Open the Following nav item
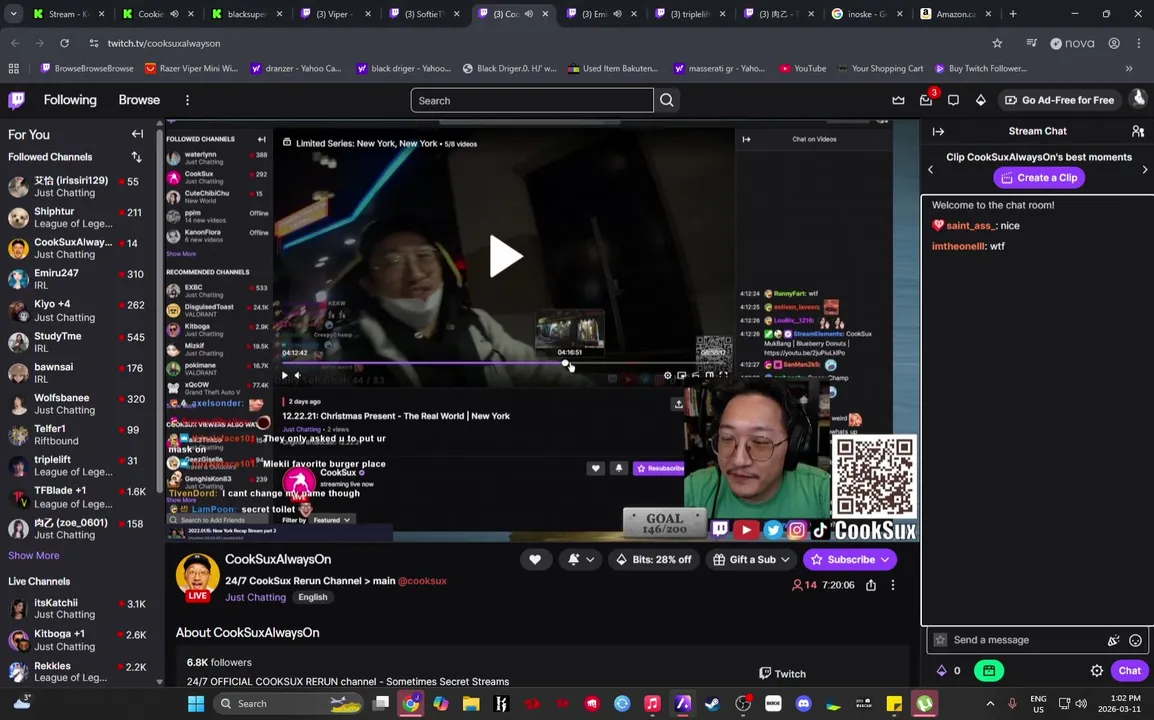This screenshot has width=1154, height=720. [x=70, y=100]
